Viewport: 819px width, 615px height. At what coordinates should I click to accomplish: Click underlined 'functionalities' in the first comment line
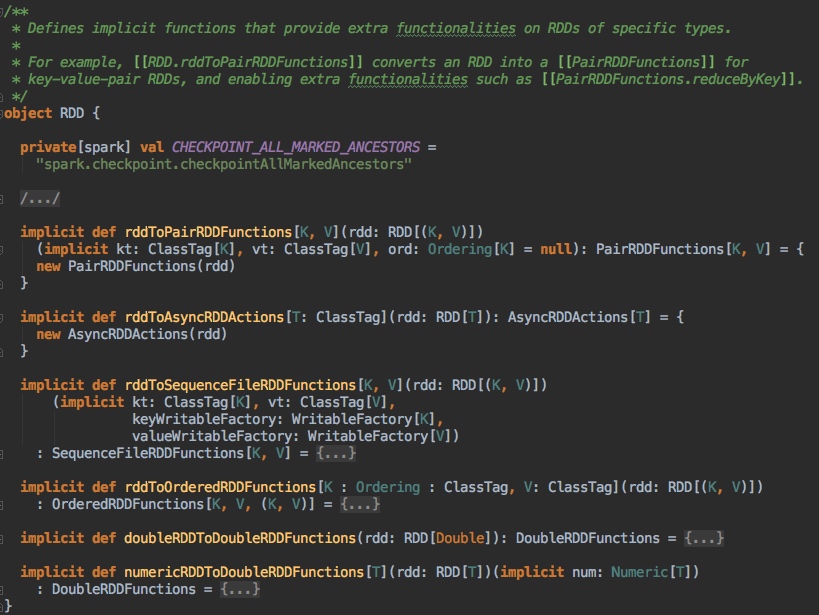(456, 28)
